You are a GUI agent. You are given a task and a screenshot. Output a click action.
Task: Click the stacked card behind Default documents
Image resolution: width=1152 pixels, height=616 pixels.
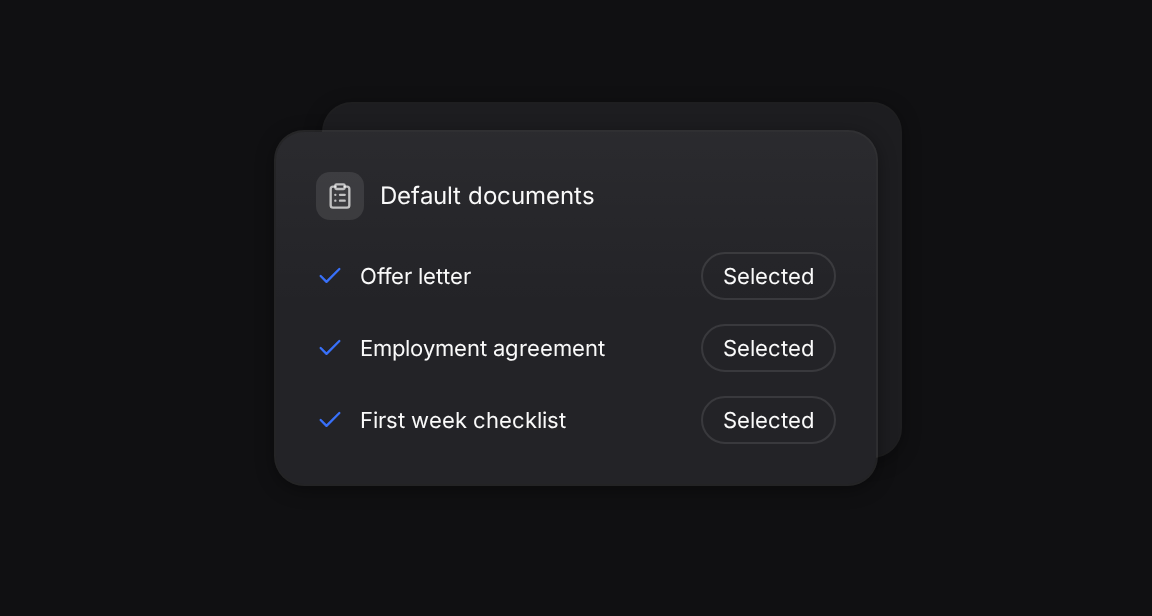890,279
